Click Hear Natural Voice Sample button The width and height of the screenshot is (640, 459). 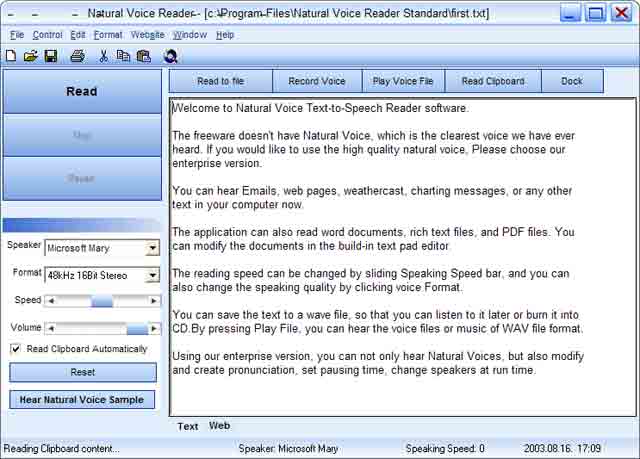click(82, 399)
